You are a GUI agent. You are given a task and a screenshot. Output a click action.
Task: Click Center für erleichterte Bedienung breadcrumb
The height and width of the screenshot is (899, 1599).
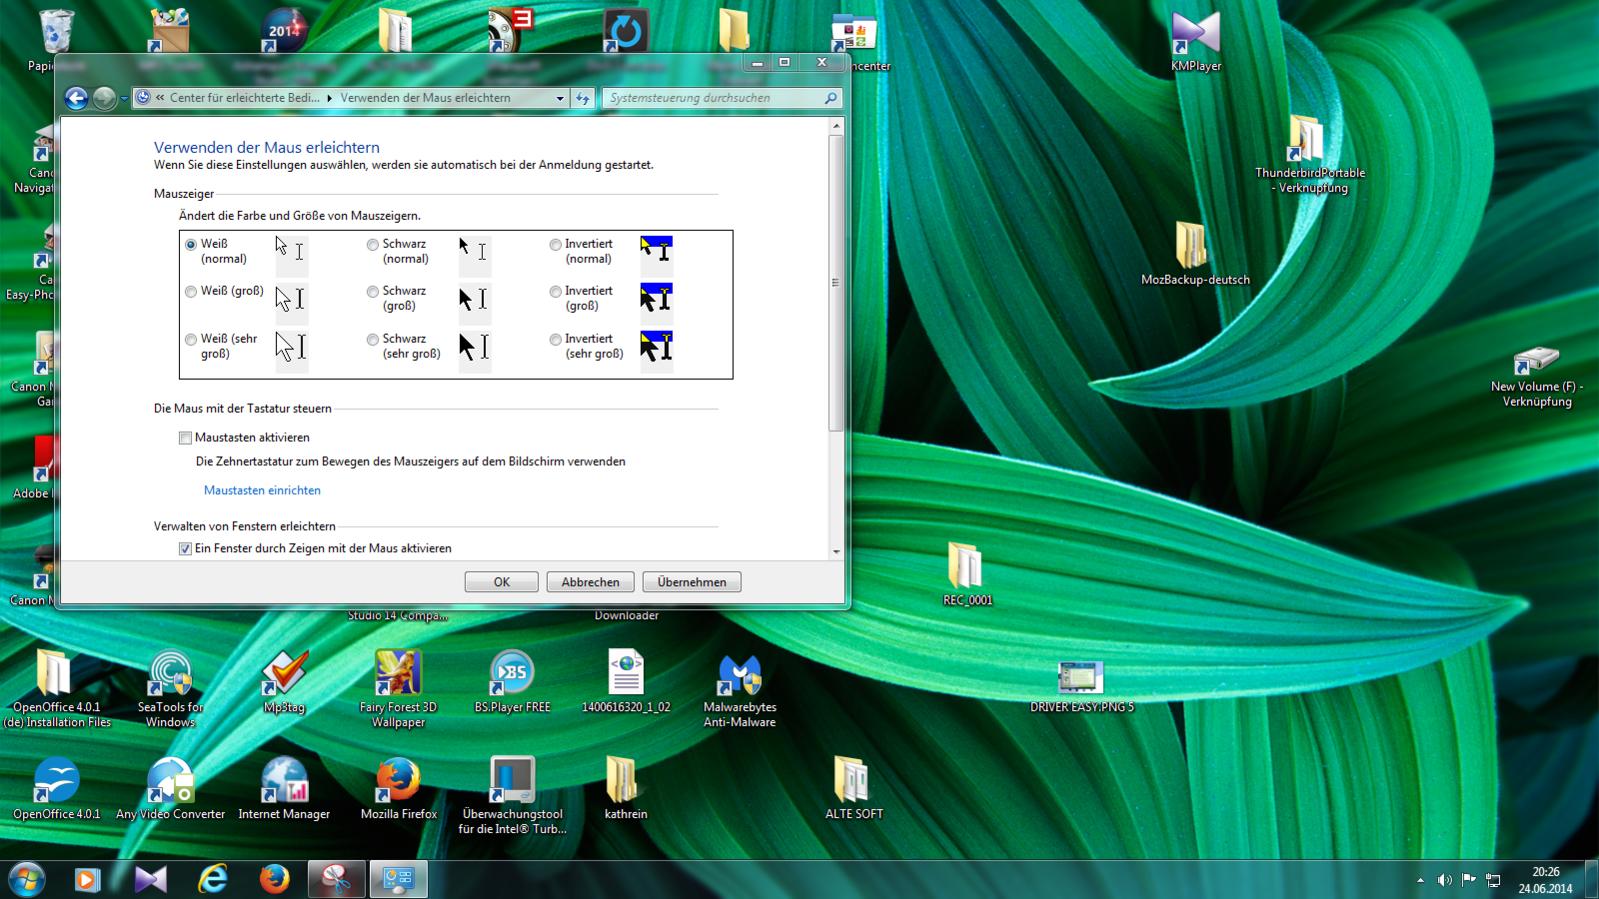[x=244, y=98]
